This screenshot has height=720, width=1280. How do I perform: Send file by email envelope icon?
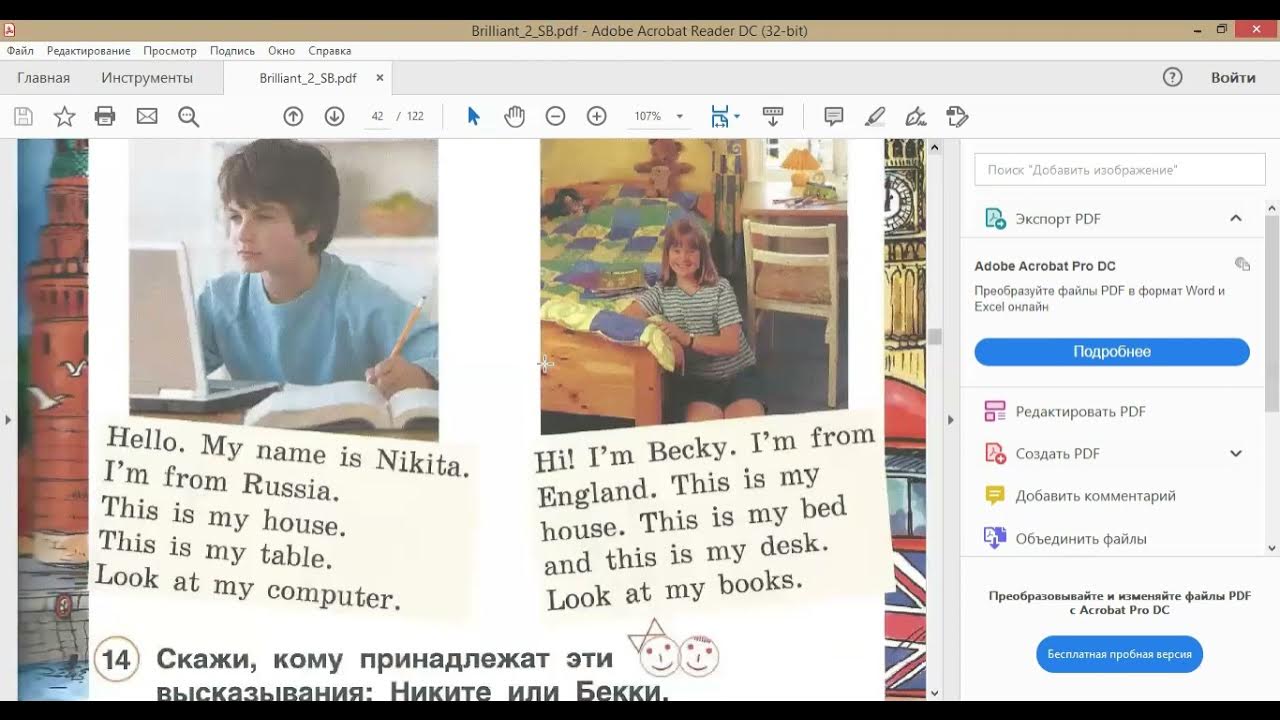pos(147,117)
